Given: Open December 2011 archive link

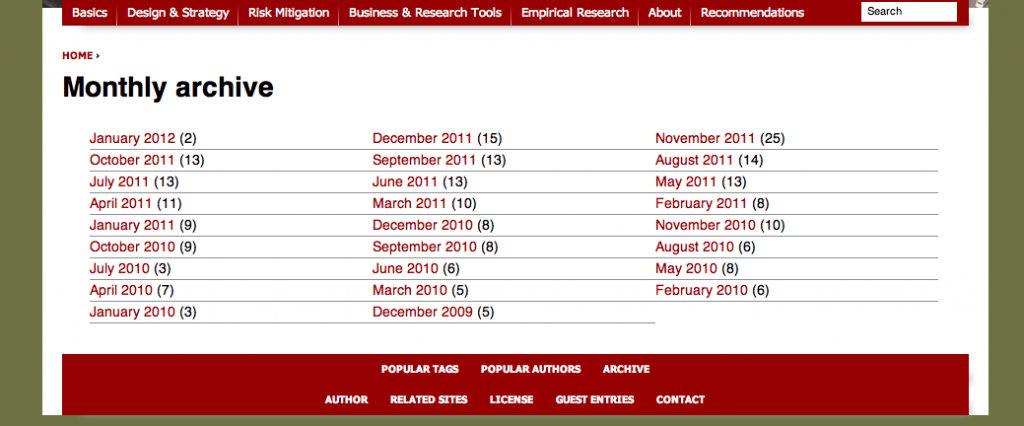Looking at the screenshot, I should [422, 139].
